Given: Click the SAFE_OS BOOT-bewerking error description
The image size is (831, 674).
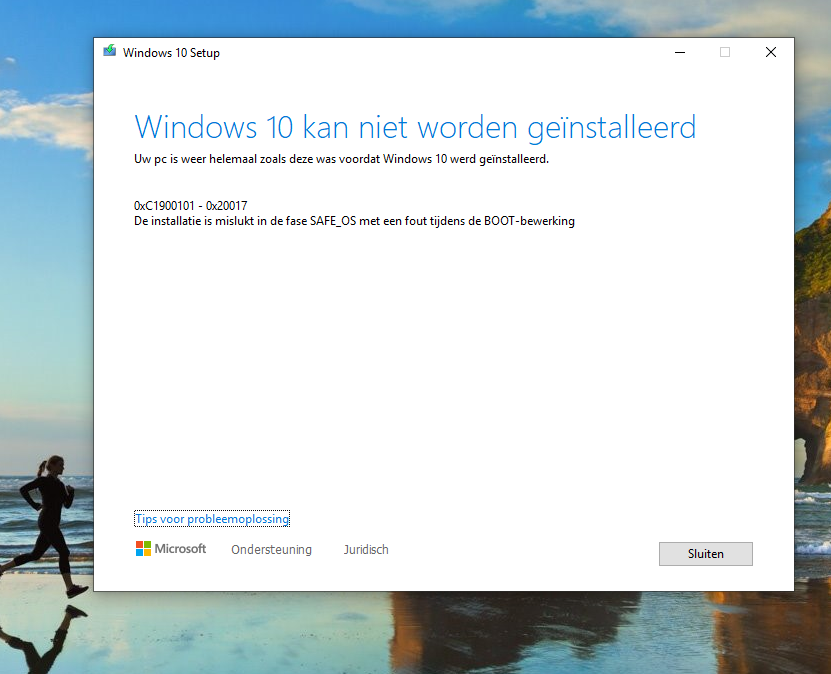Looking at the screenshot, I should click(x=354, y=221).
